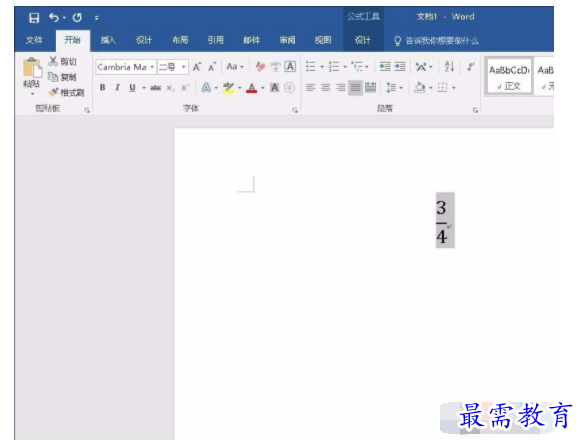
Task: Toggle Underline formatting
Action: point(132,88)
